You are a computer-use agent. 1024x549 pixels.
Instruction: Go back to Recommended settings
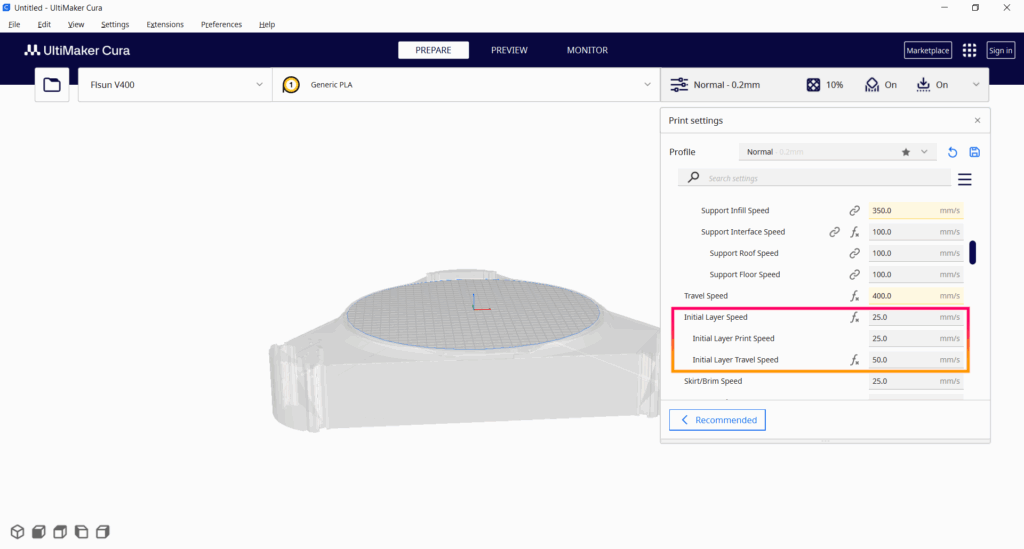717,420
